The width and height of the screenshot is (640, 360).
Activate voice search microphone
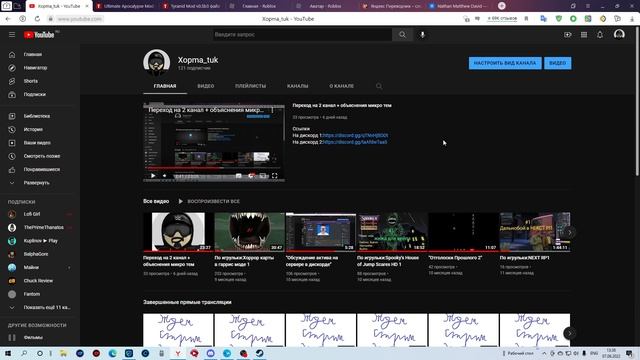pyautogui.click(x=422, y=35)
